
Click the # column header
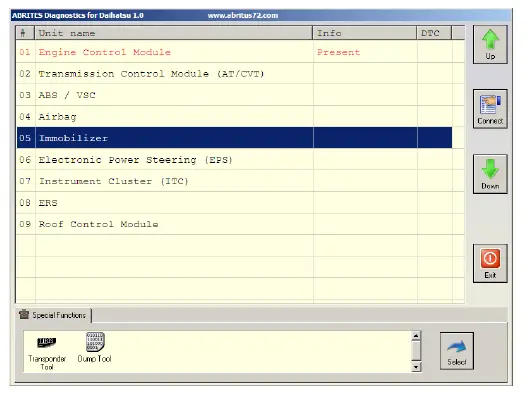point(25,33)
